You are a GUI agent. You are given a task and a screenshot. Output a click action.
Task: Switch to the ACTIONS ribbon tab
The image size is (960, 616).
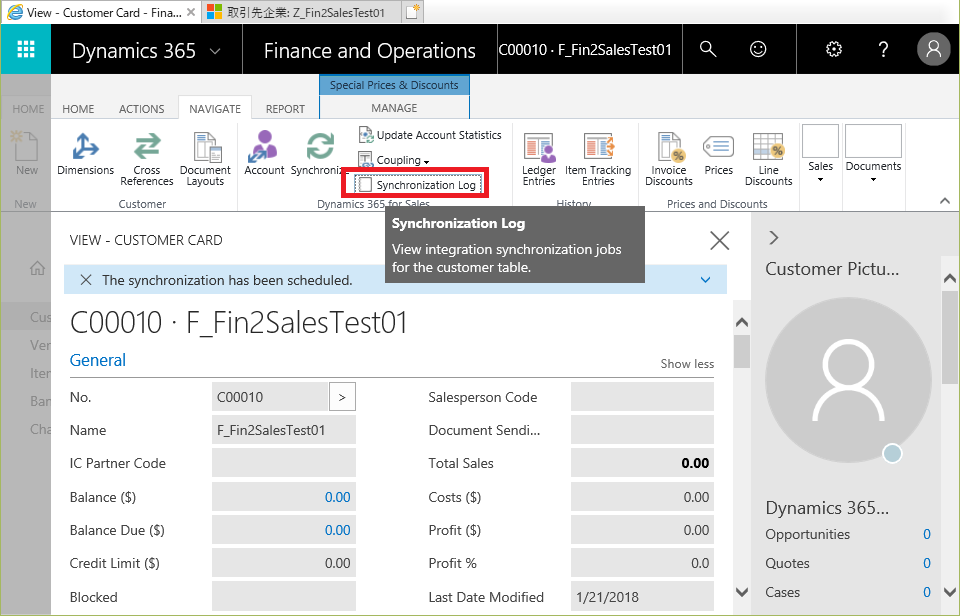(x=141, y=109)
